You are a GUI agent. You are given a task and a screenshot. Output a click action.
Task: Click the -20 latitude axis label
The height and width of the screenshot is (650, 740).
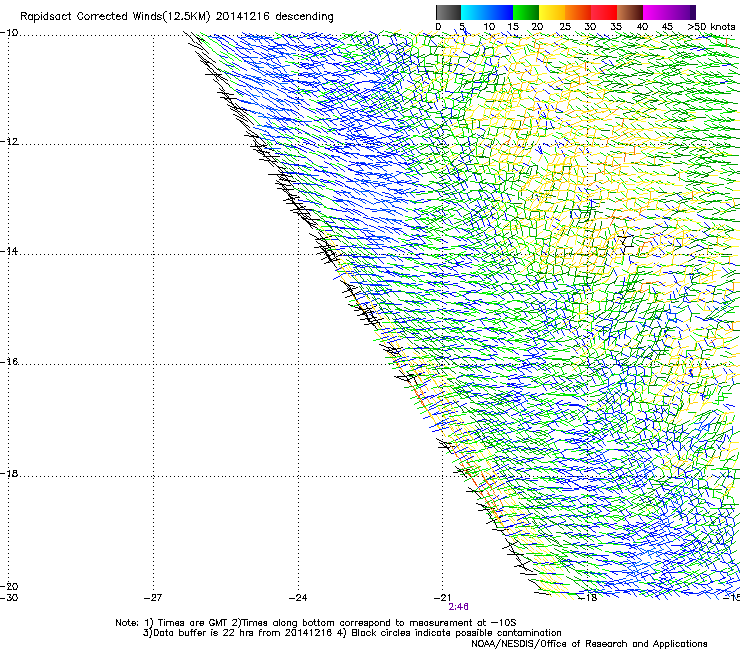(9, 587)
